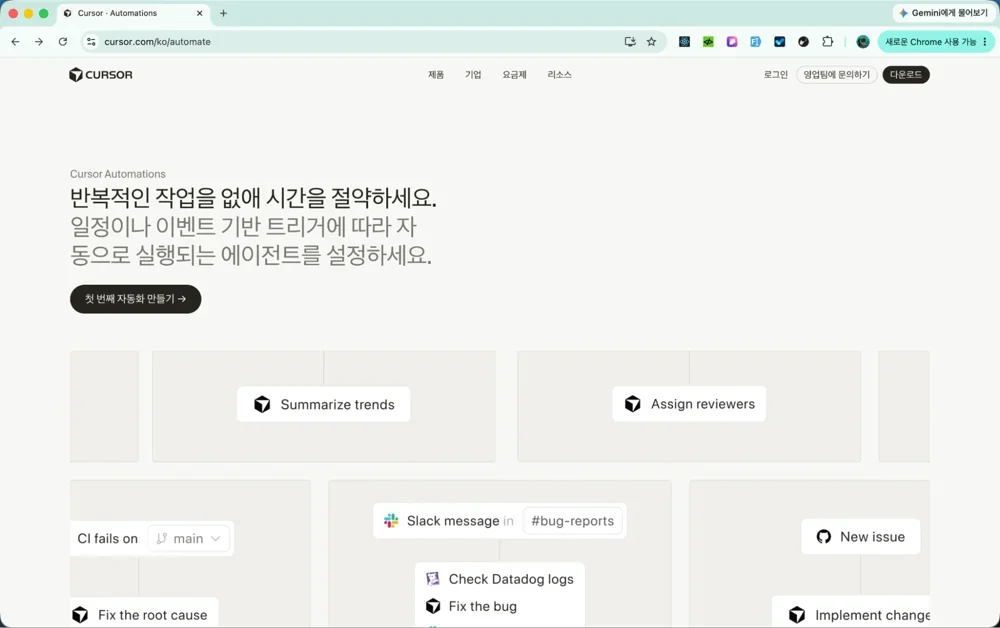The image size is (1000, 628).
Task: Click the Cursor logo in the header
Action: point(101,75)
